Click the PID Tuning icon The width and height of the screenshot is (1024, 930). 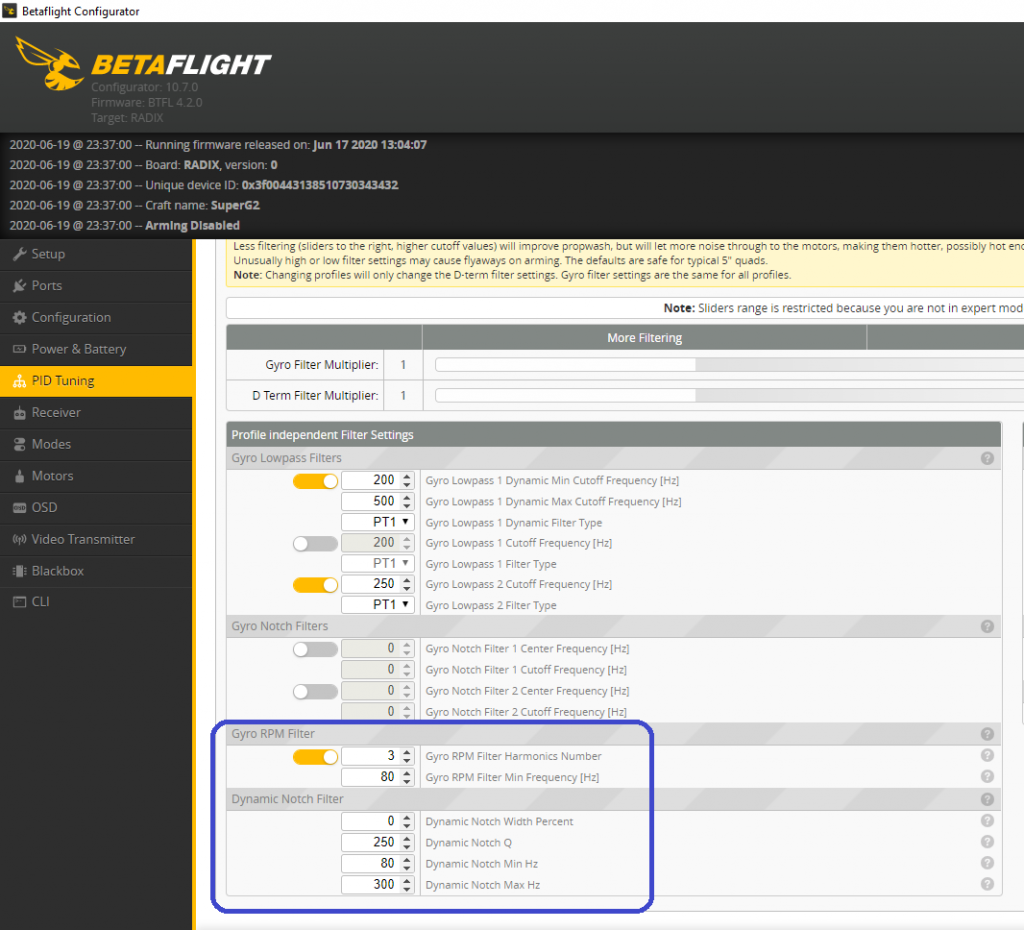tap(20, 381)
